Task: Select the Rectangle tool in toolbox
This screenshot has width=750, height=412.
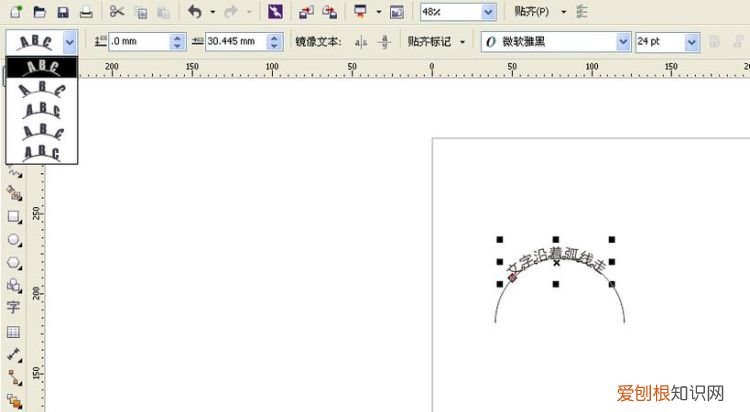Action: tap(14, 216)
